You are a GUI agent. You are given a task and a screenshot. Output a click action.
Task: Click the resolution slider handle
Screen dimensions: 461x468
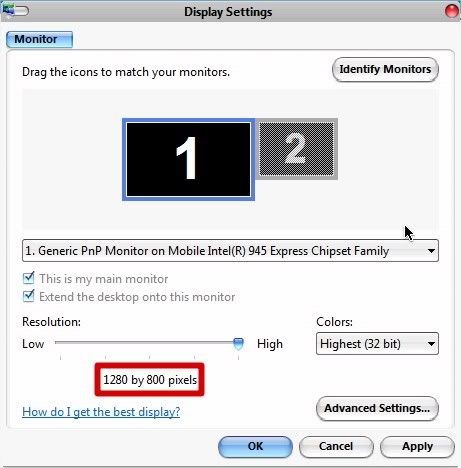(238, 343)
